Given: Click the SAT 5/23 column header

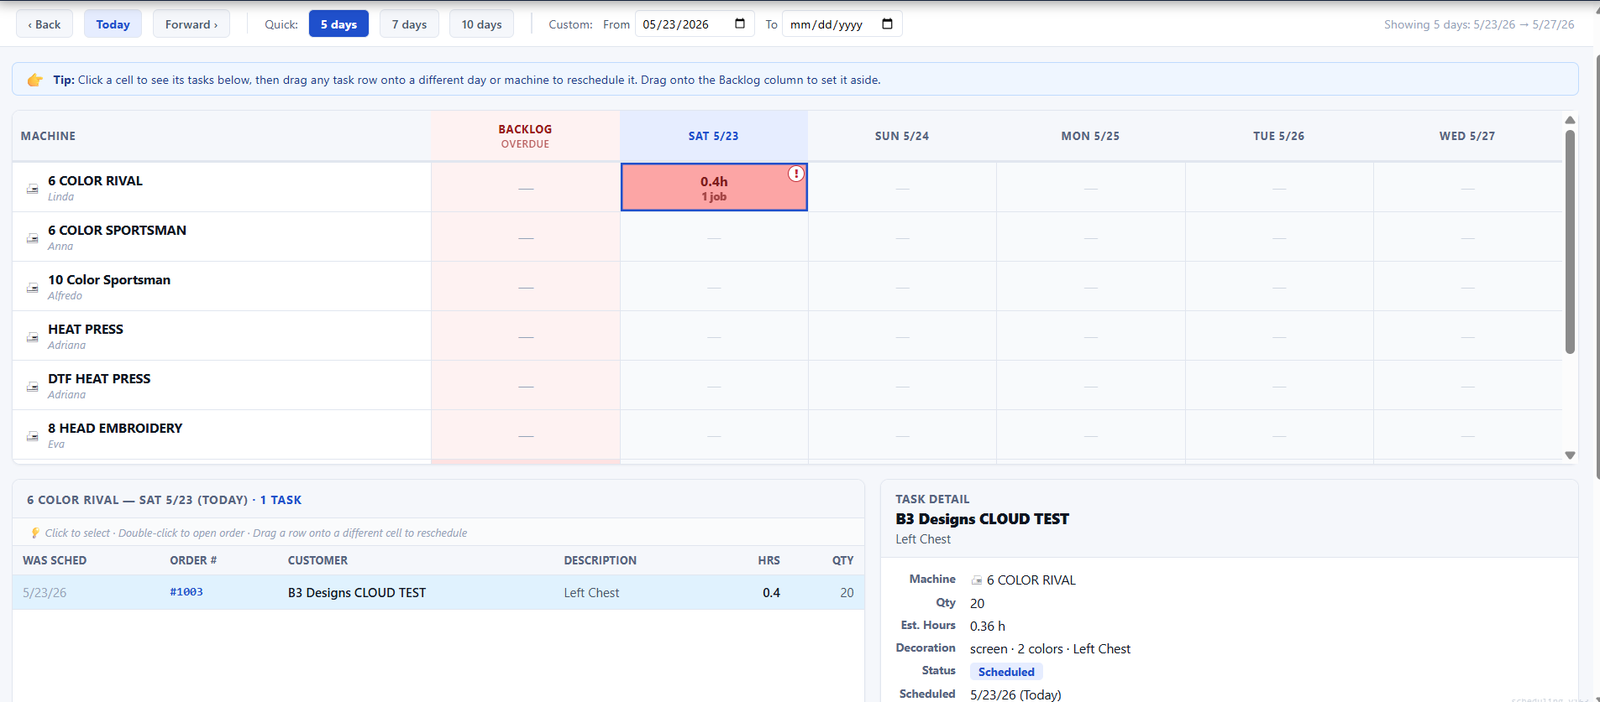Looking at the screenshot, I should click(713, 136).
